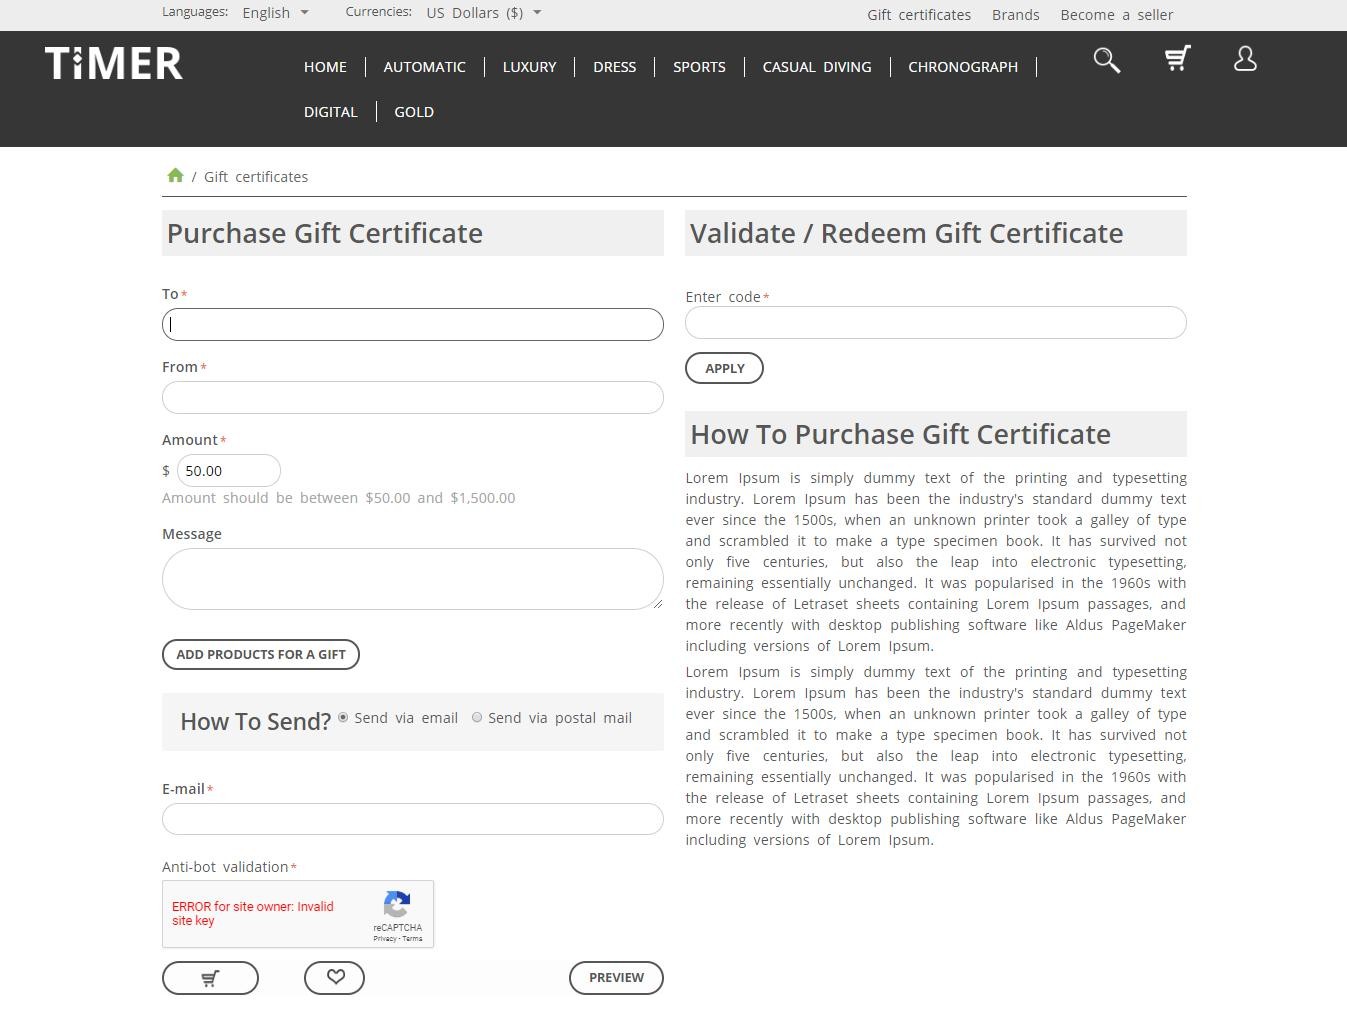
Task: Open the CASUAL DIVING category
Action: coord(817,67)
